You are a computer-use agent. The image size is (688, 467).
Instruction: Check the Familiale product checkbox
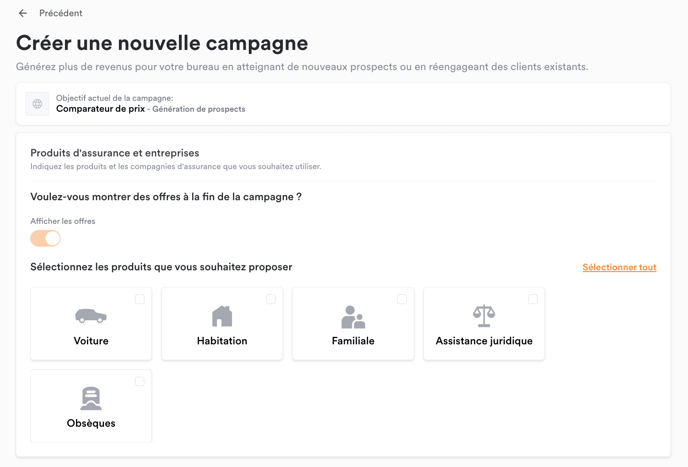click(x=402, y=299)
